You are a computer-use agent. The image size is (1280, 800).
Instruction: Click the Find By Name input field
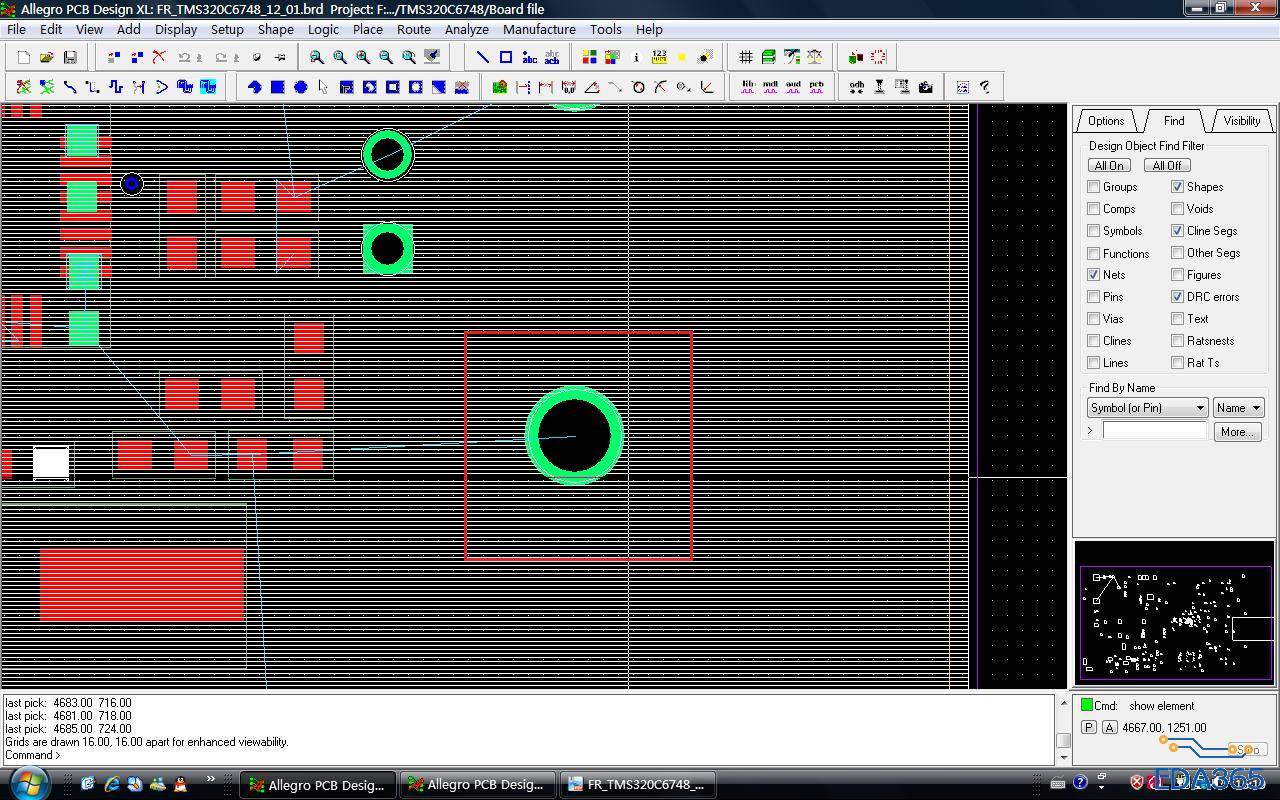[x=1154, y=431]
